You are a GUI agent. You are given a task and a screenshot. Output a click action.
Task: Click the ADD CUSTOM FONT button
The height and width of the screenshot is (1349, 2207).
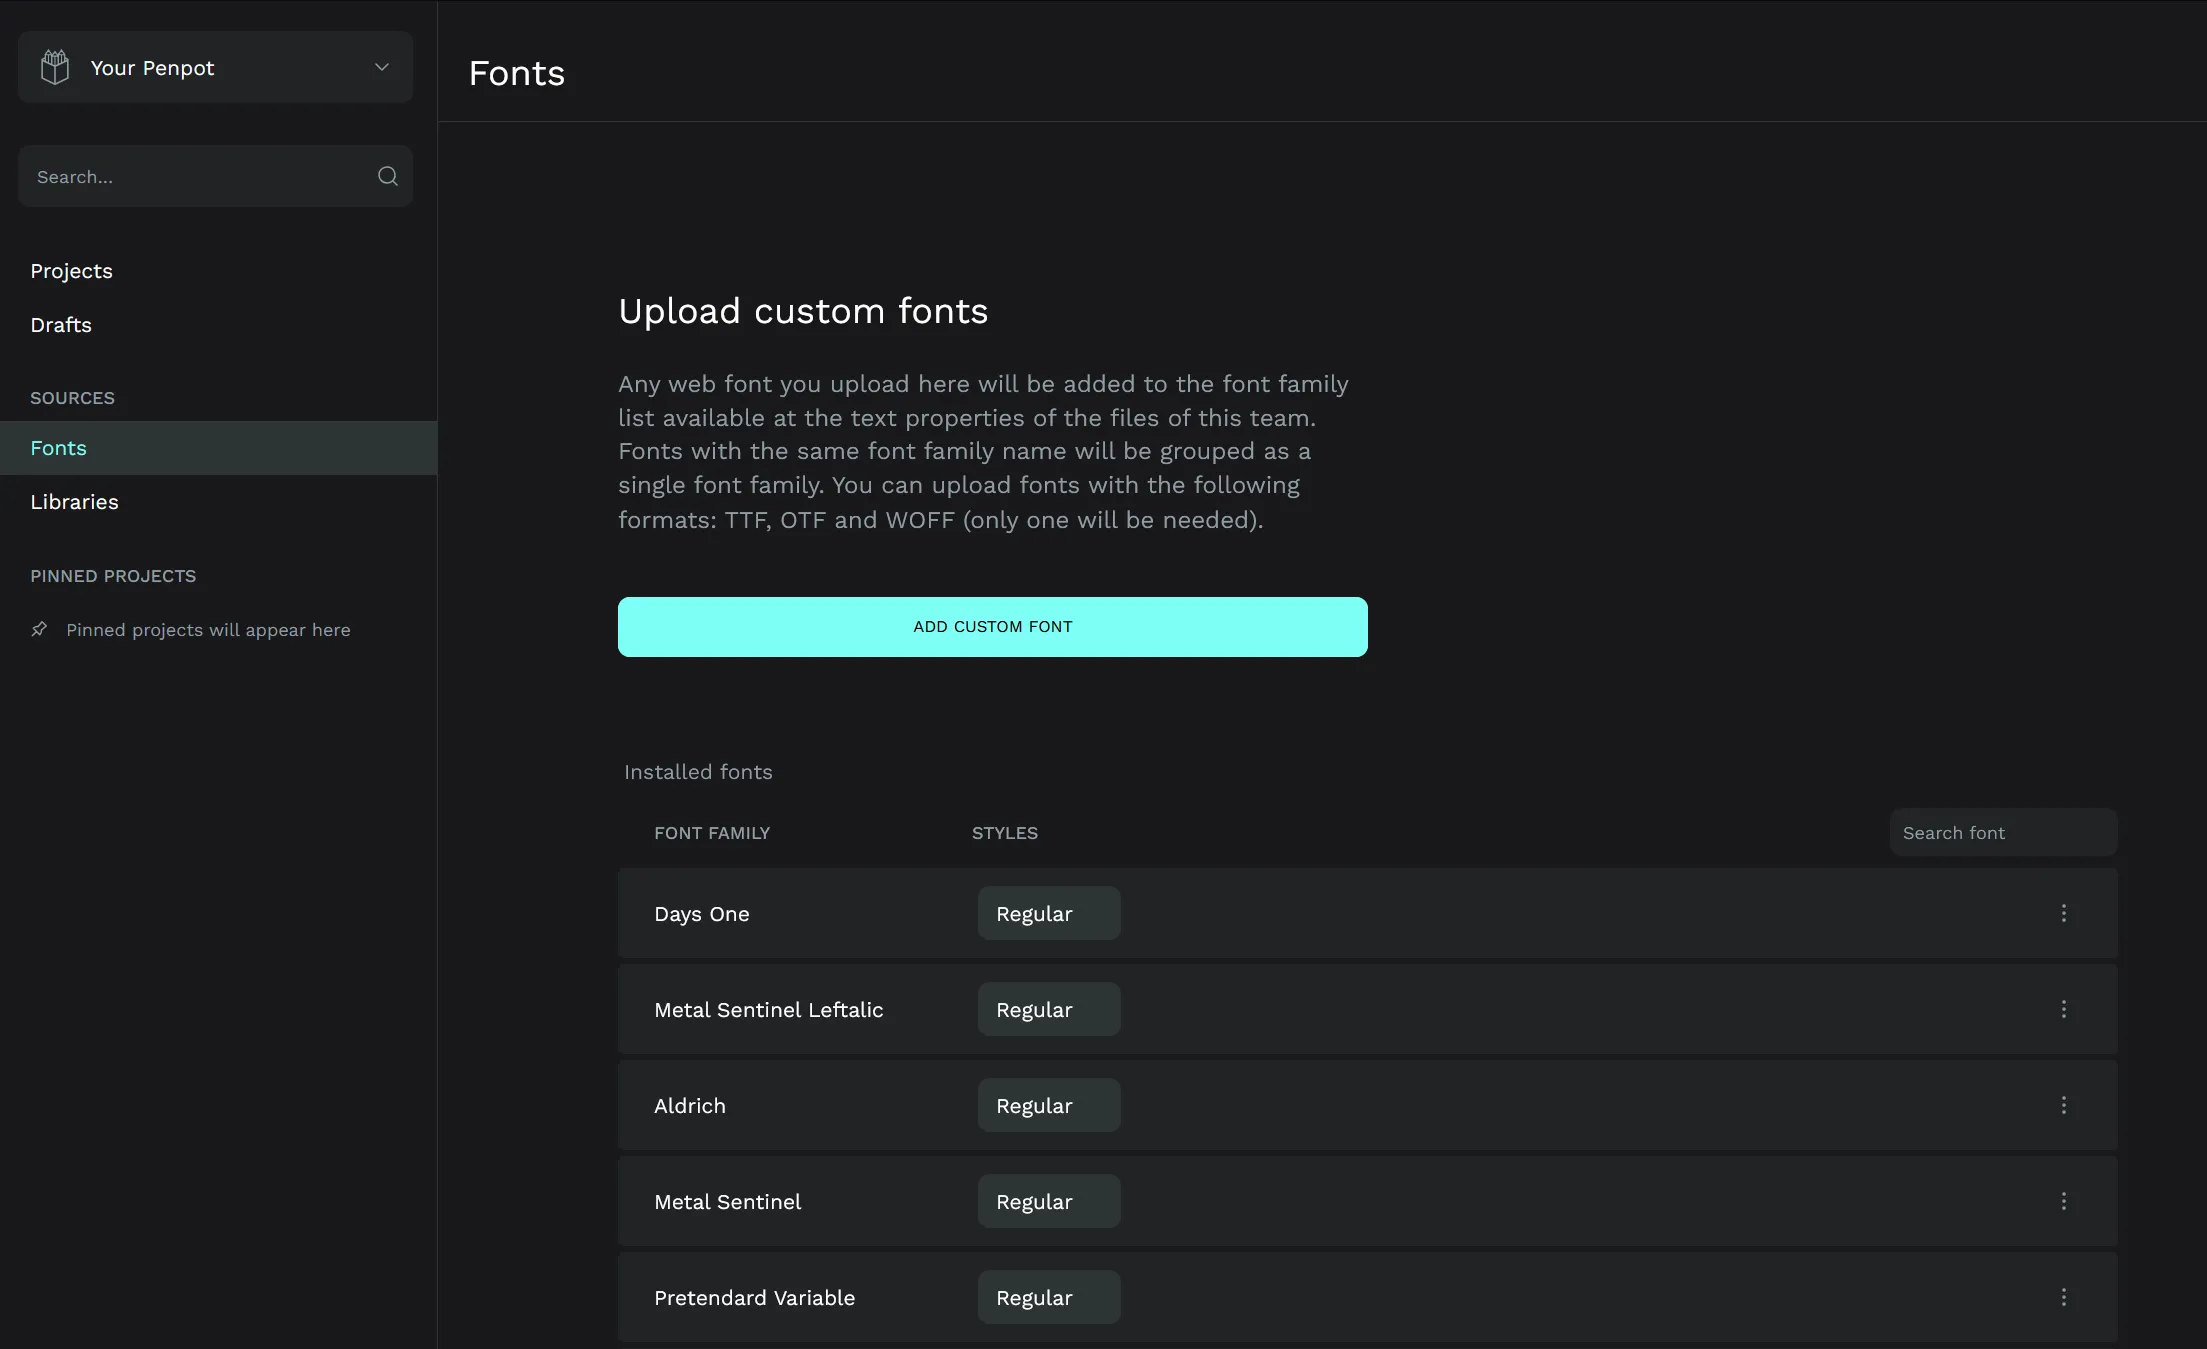pos(992,626)
